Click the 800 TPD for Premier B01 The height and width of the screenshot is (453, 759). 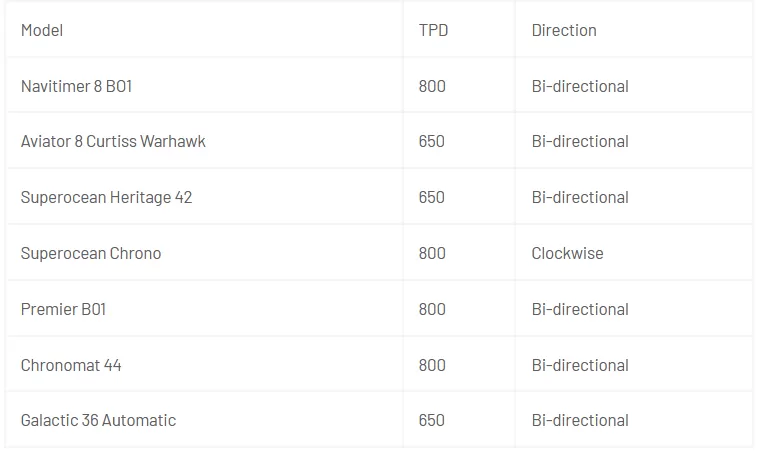[x=432, y=309]
